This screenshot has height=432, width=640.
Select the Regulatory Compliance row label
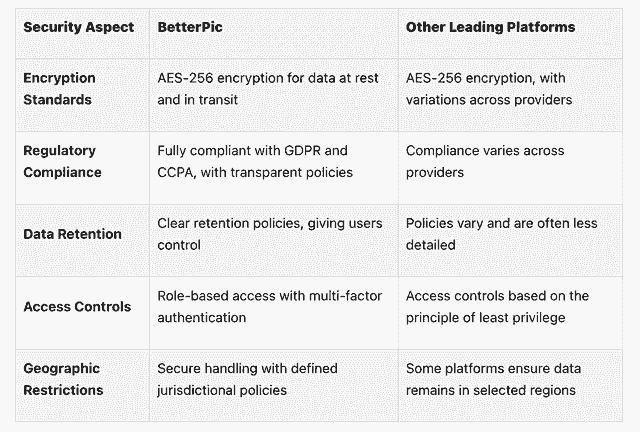62,161
